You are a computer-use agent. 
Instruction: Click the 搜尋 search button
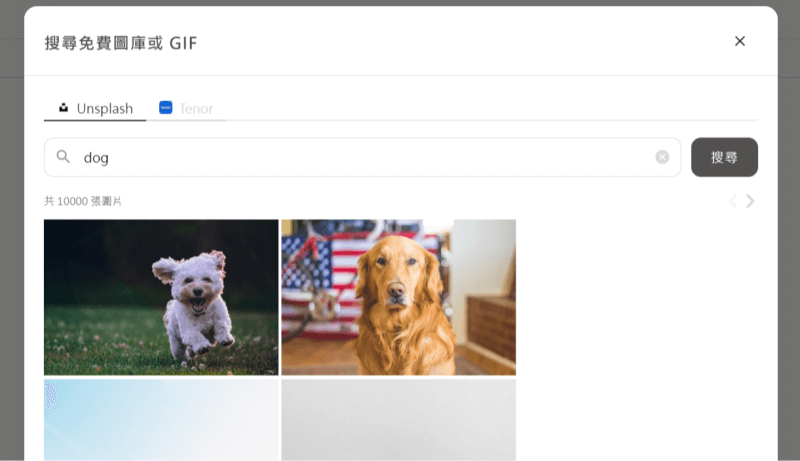tap(724, 157)
